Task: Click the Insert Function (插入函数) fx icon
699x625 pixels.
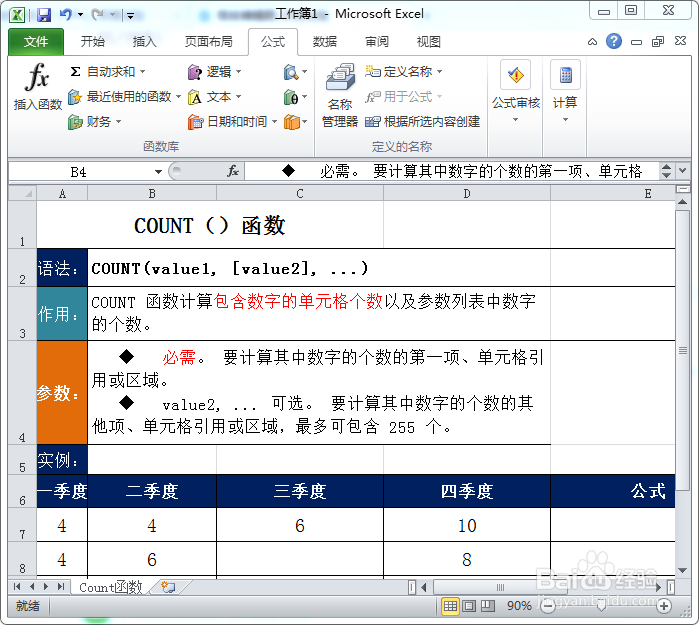Action: [x=37, y=77]
